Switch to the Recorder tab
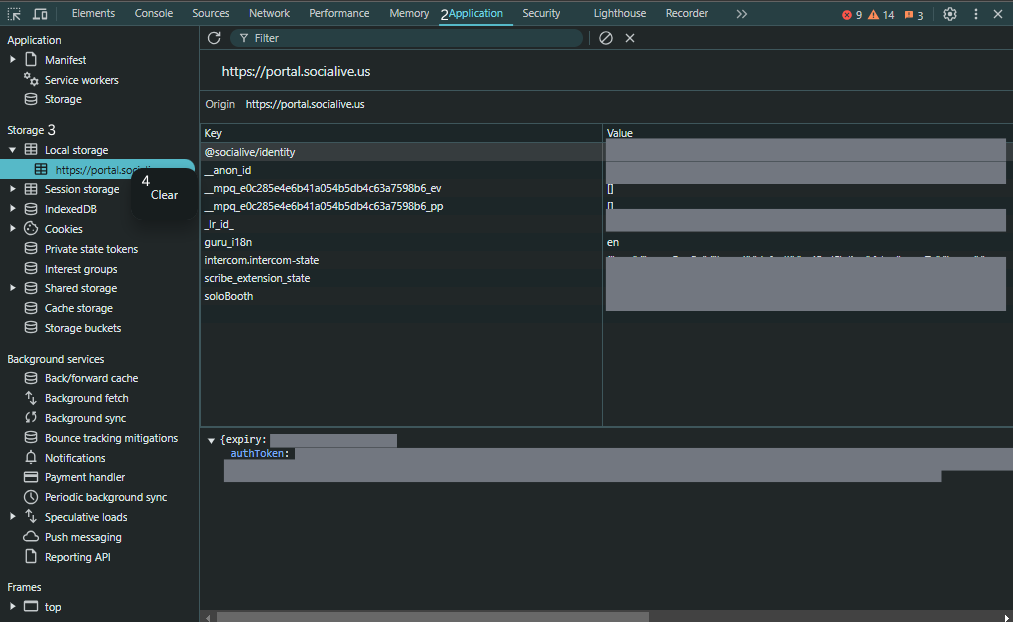The height and width of the screenshot is (622, 1013). [687, 14]
